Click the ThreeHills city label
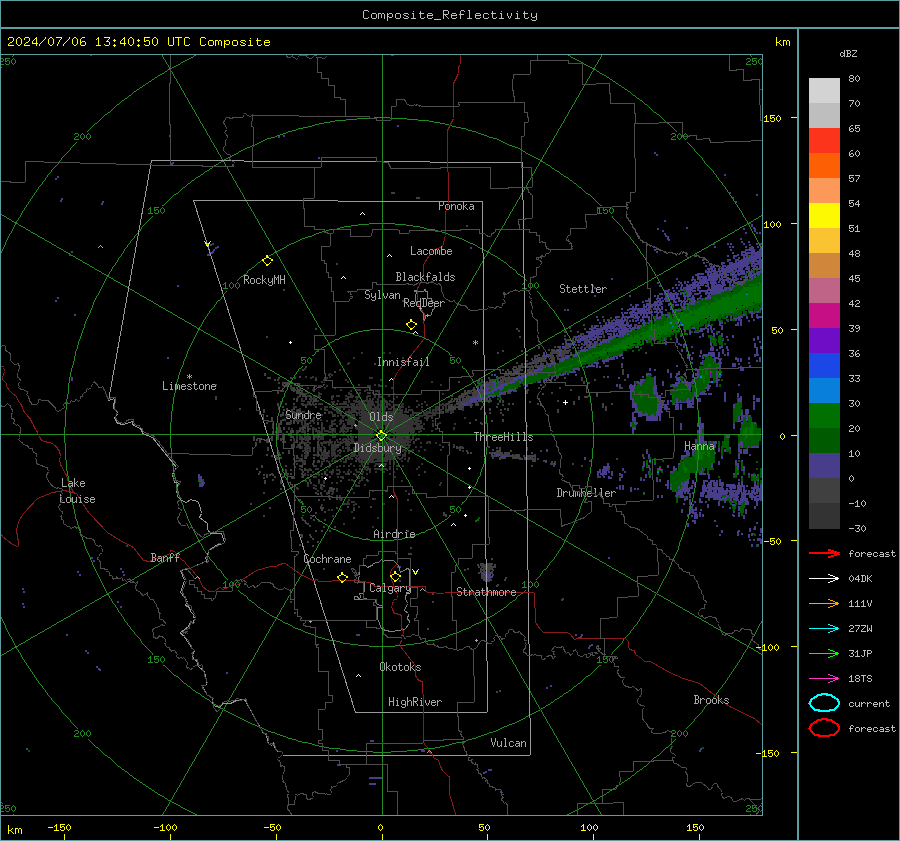This screenshot has height=841, width=900. [x=503, y=437]
